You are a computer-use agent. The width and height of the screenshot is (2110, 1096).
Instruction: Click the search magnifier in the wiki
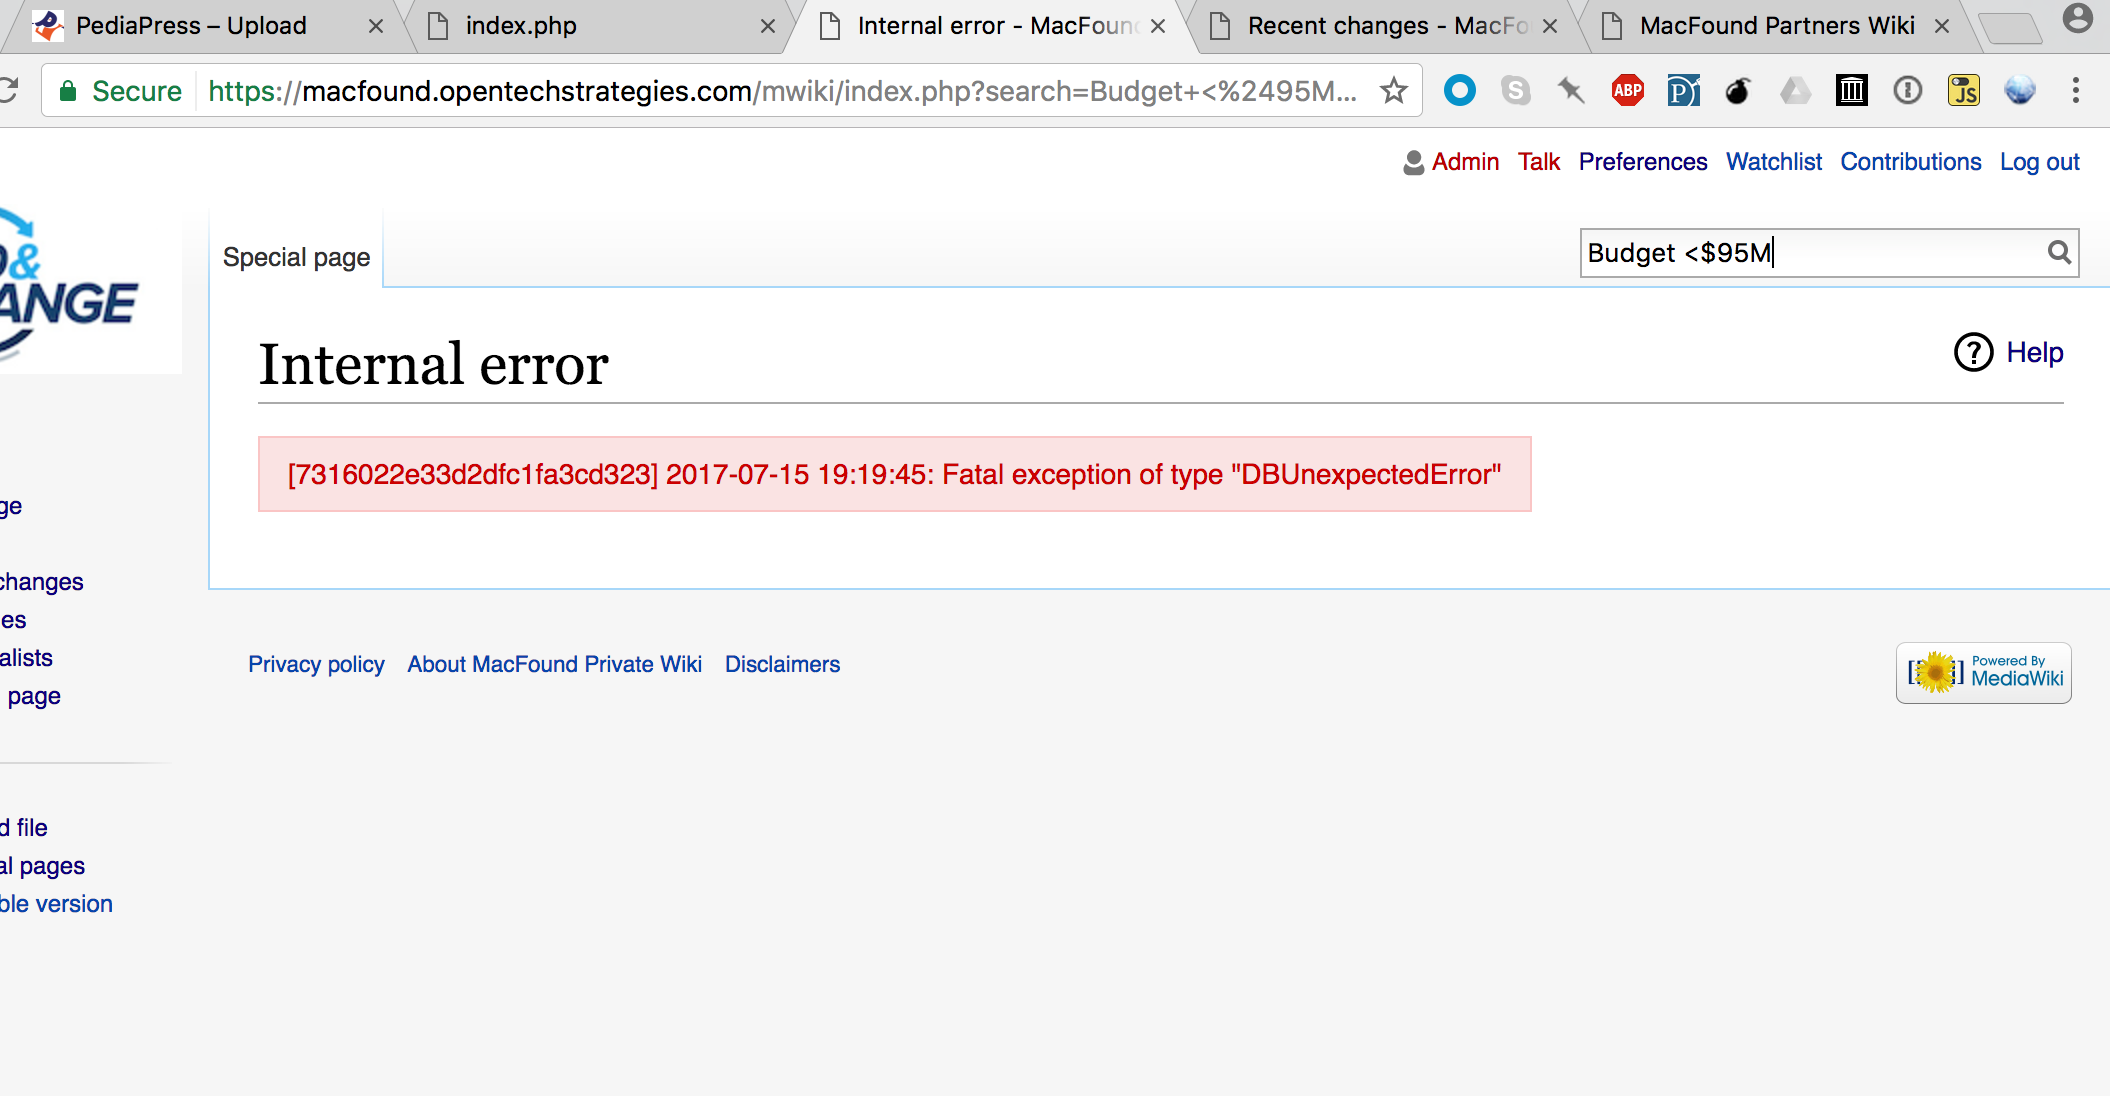2058,252
